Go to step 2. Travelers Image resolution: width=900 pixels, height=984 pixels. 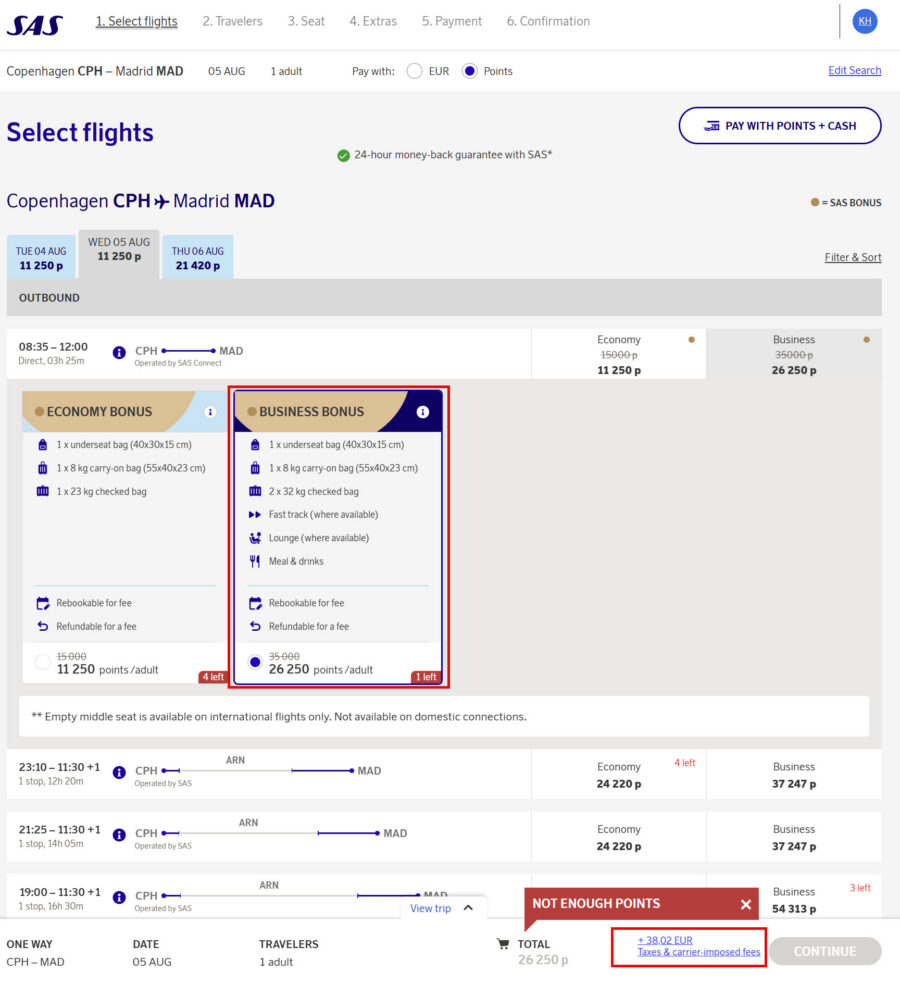click(x=232, y=21)
